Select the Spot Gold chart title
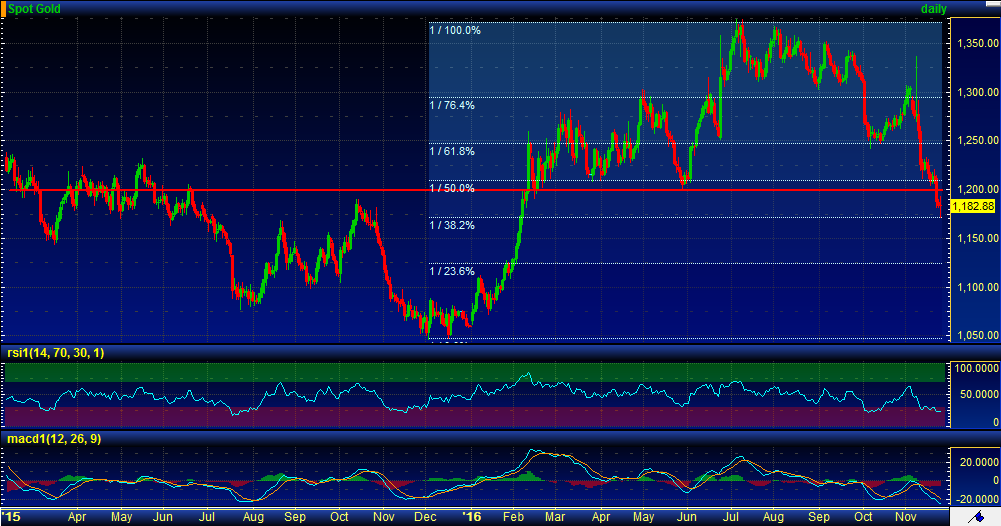 tap(35, 9)
